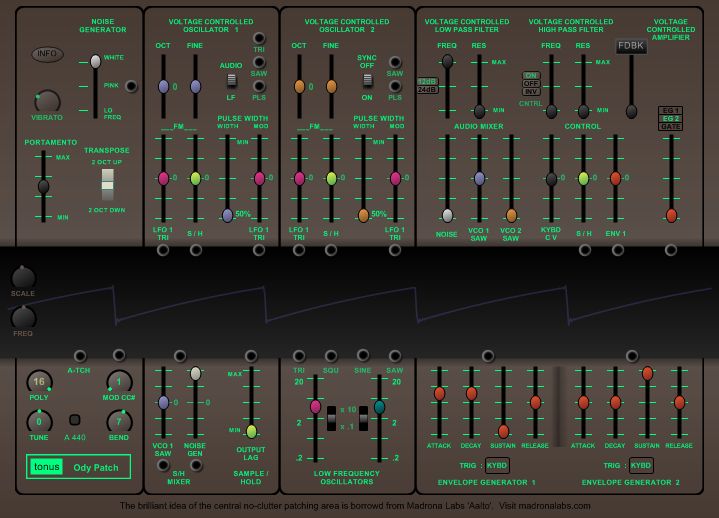Select the 24dB filter slope
This screenshot has width=719, height=518.
pyautogui.click(x=427, y=90)
